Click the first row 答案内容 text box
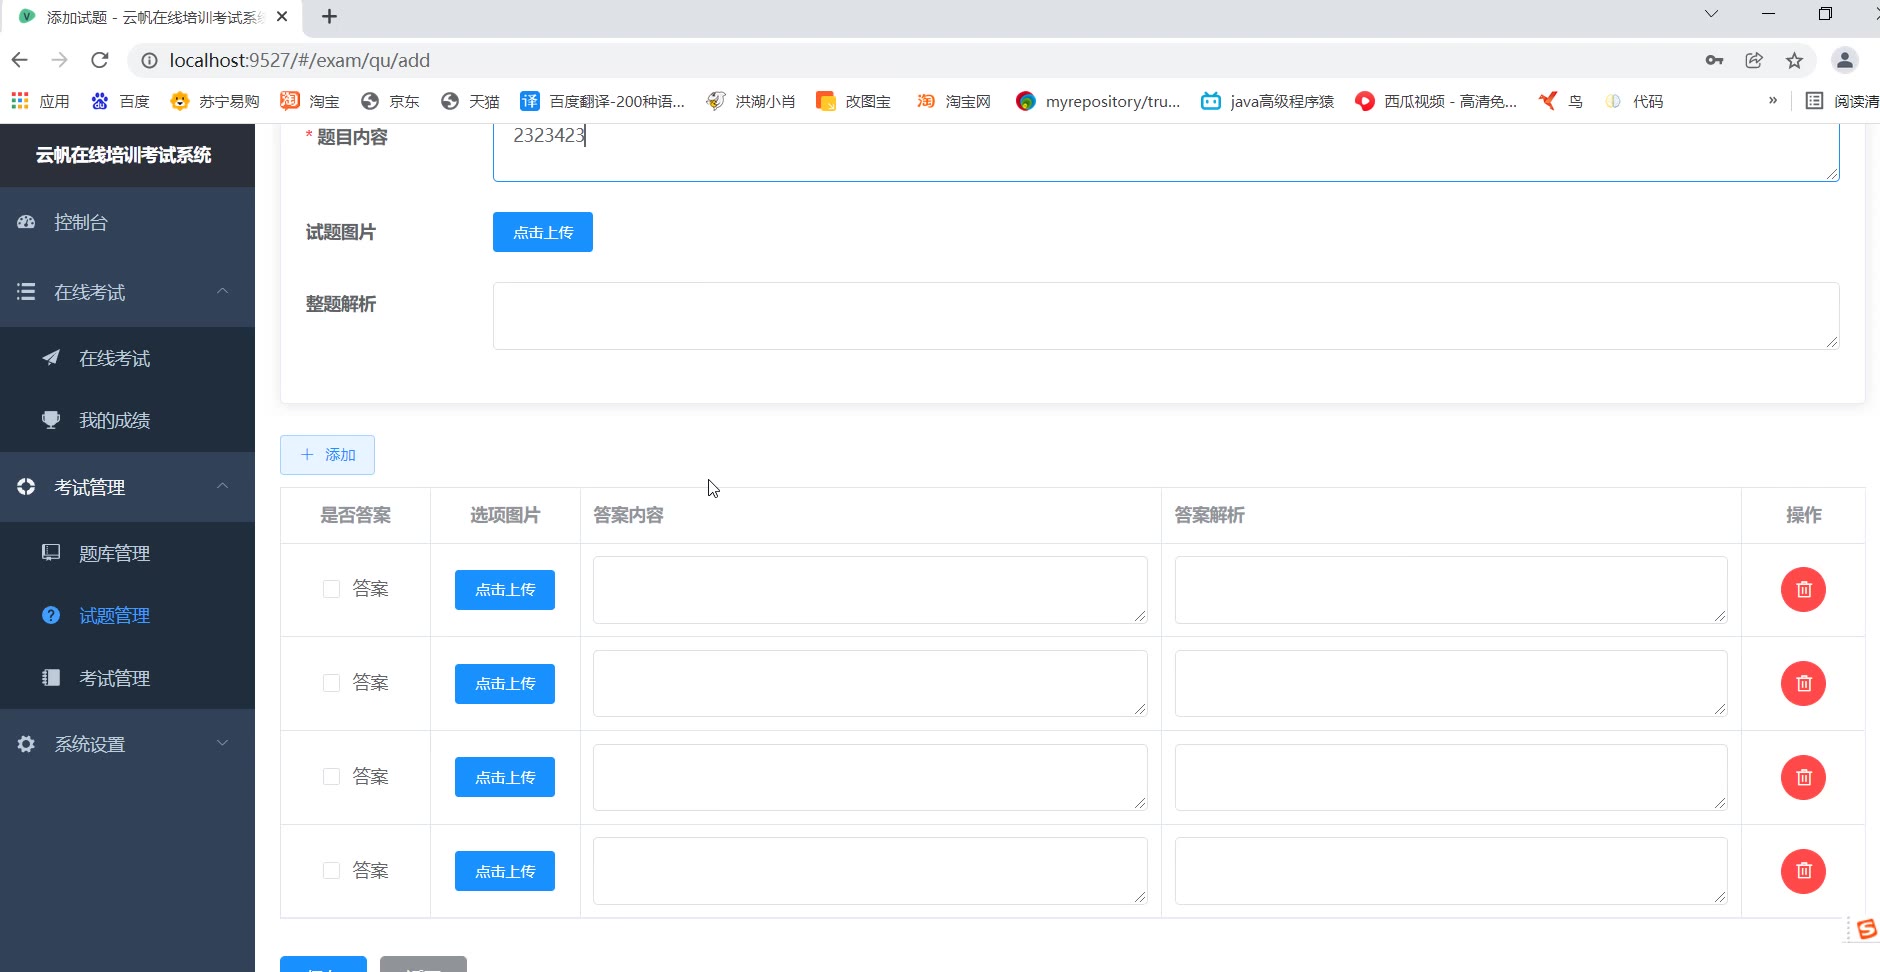 click(x=869, y=590)
